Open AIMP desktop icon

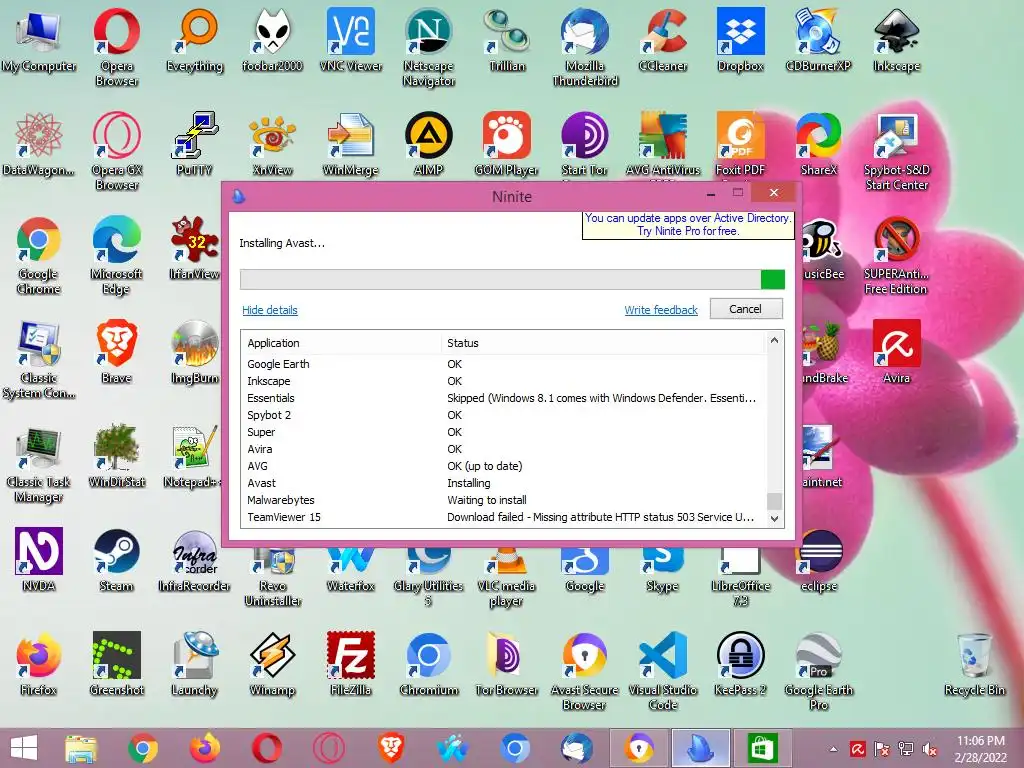click(428, 144)
